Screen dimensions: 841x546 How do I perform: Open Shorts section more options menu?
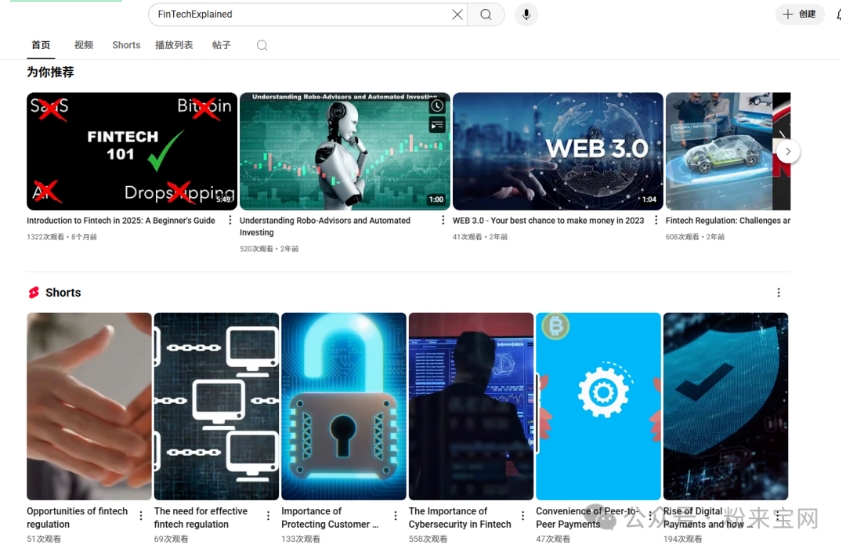point(778,292)
